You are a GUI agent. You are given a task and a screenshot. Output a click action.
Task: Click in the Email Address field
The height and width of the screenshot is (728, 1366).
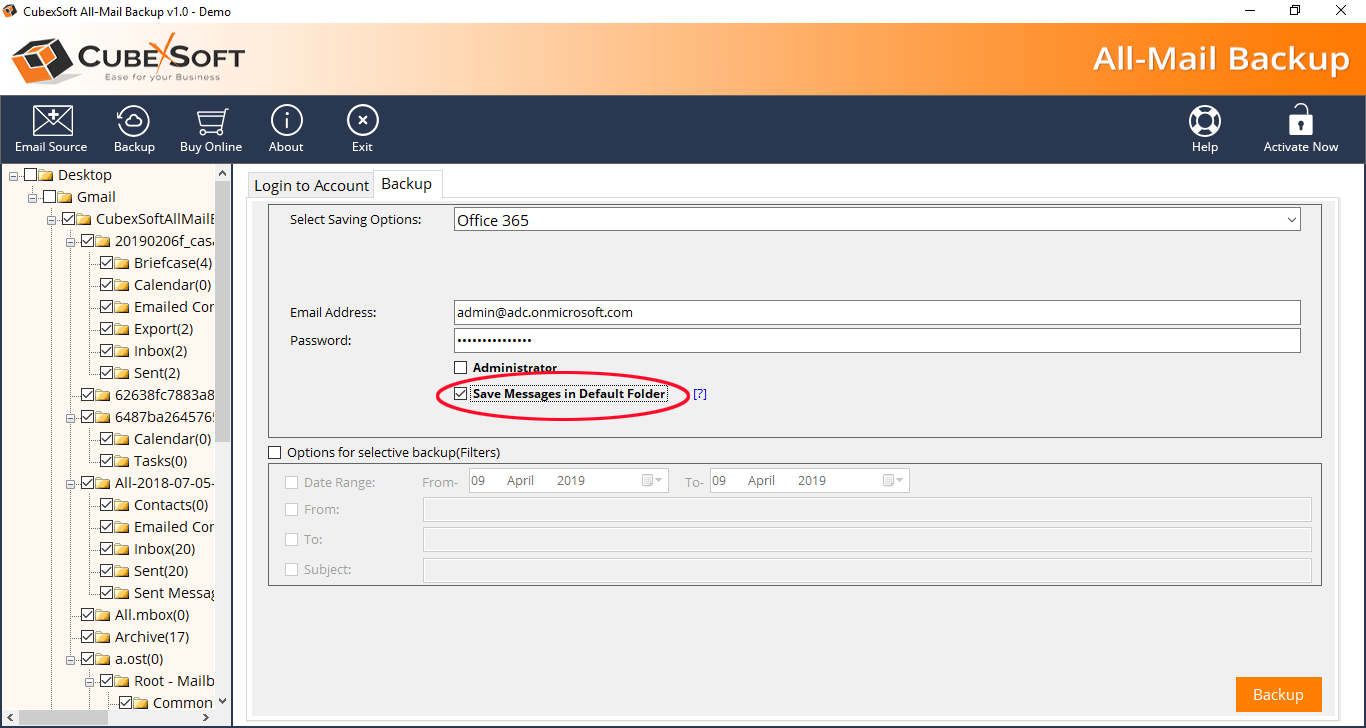pos(876,313)
